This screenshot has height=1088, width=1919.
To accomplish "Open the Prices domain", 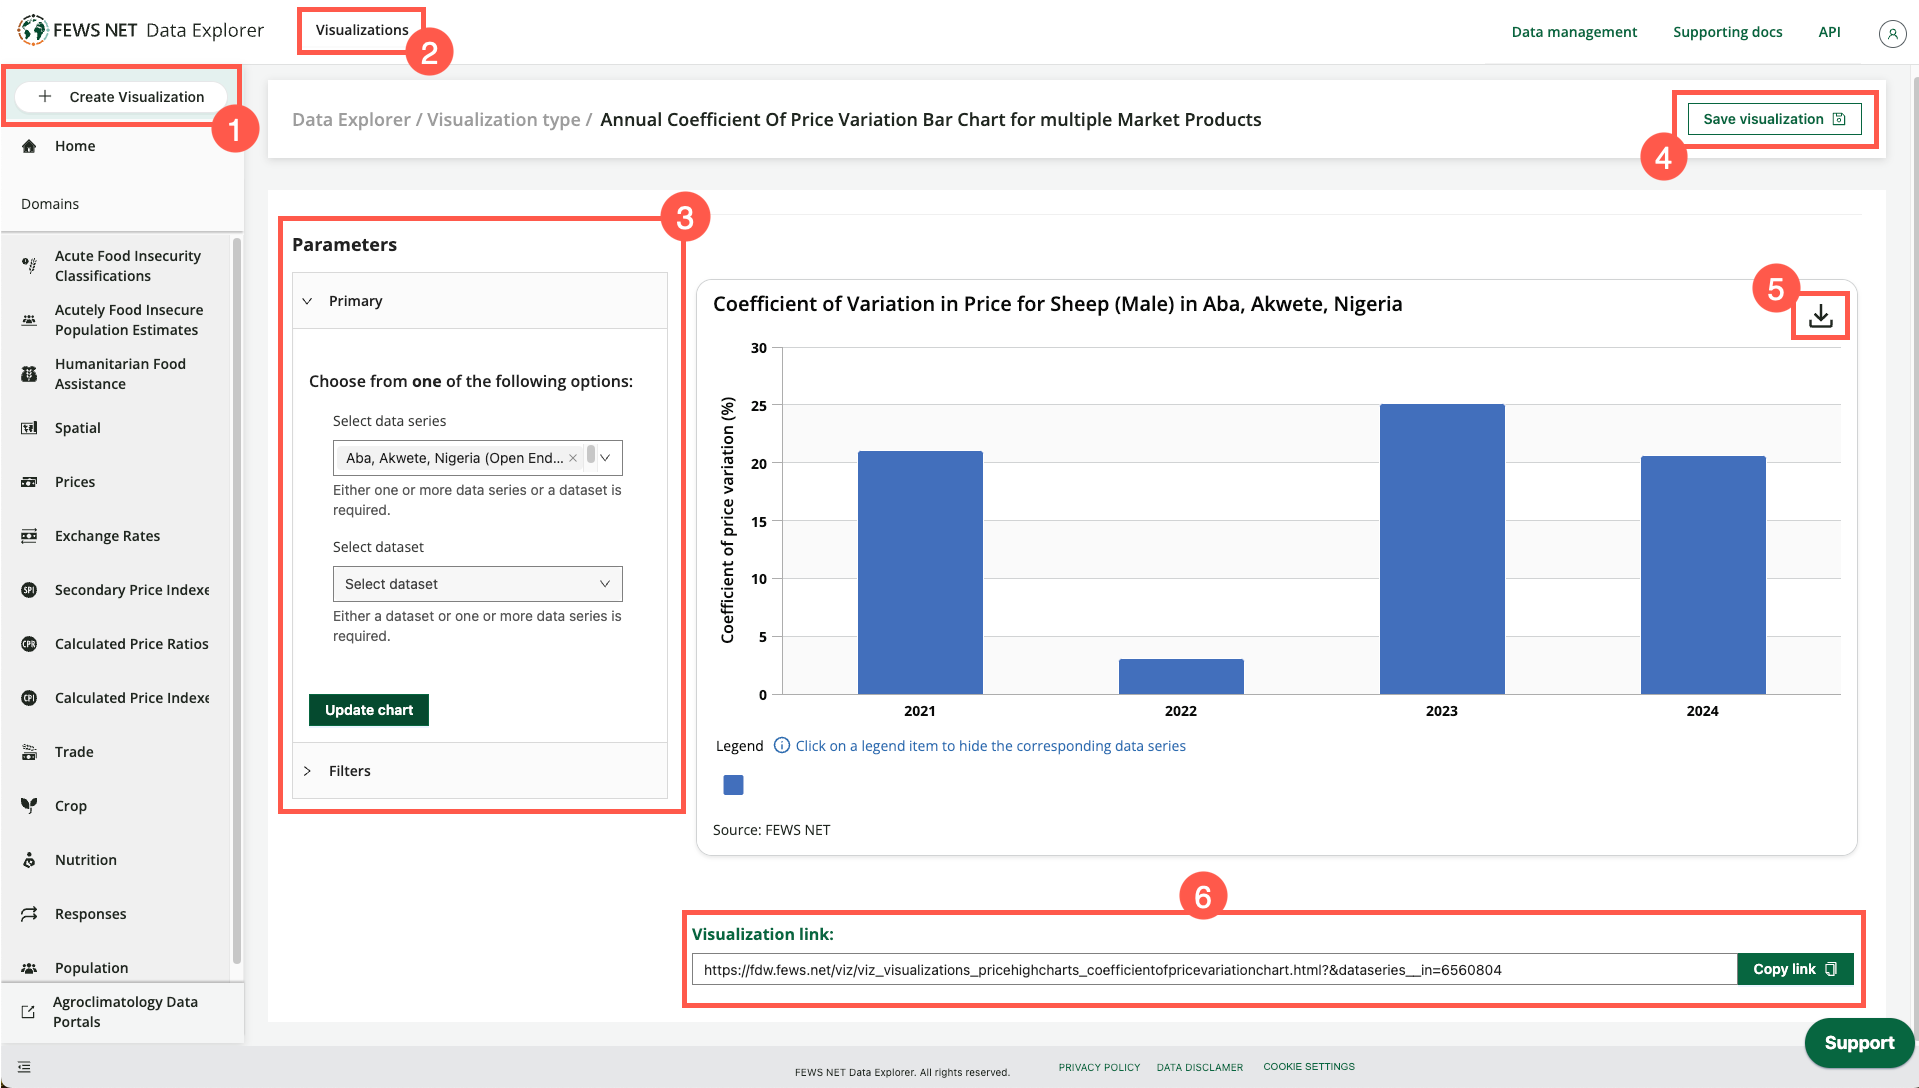I will (x=75, y=481).
